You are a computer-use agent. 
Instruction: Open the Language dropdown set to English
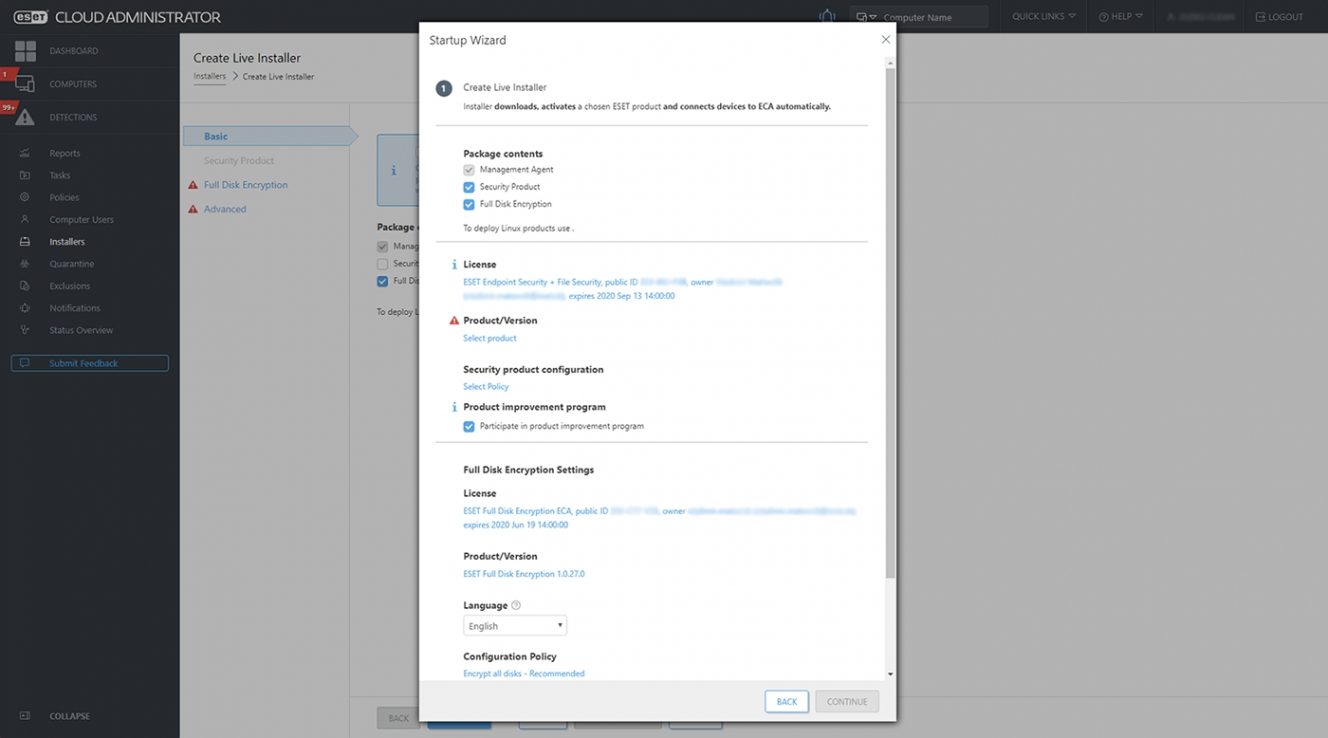tap(515, 626)
